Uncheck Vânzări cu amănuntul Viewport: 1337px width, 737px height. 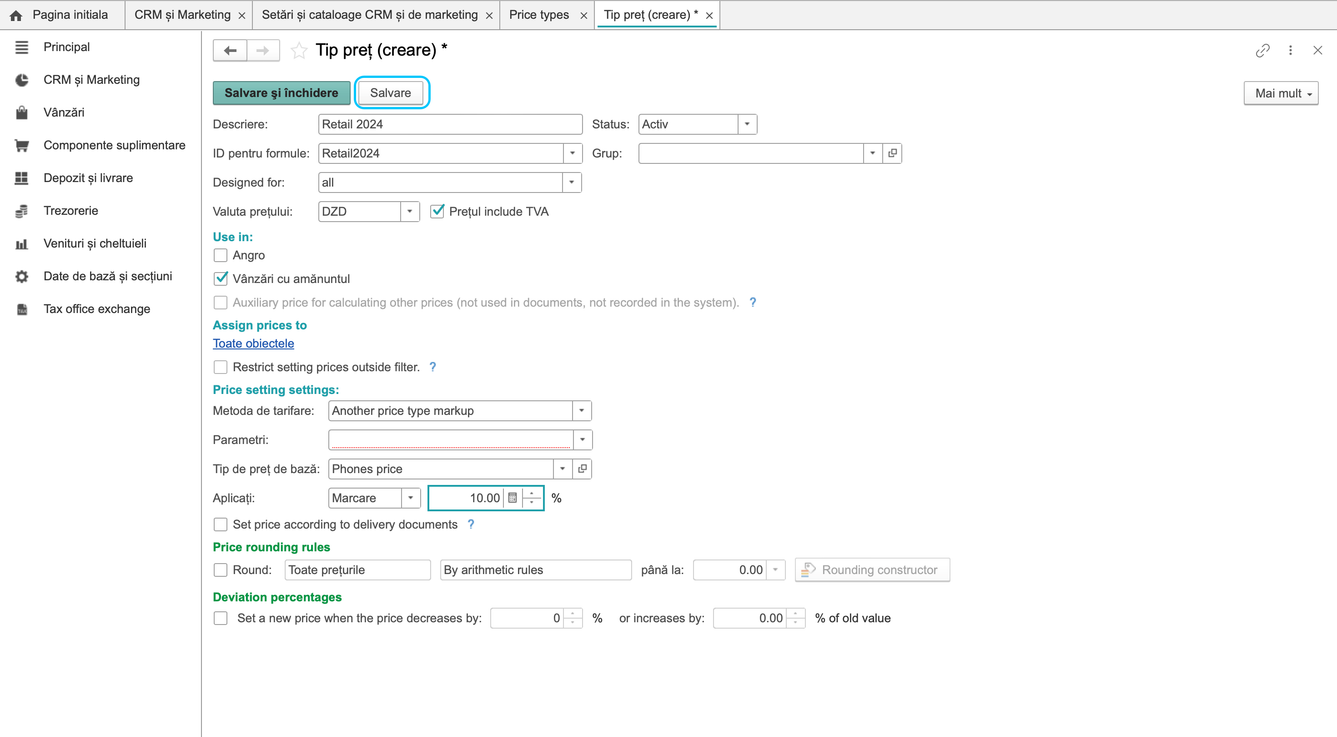point(220,279)
